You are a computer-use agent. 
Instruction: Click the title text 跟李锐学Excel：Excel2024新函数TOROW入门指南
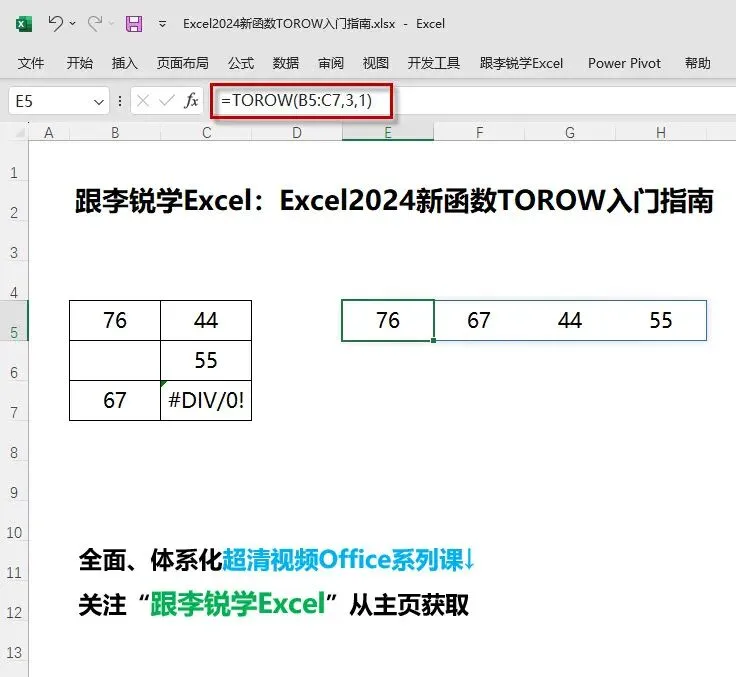point(394,200)
